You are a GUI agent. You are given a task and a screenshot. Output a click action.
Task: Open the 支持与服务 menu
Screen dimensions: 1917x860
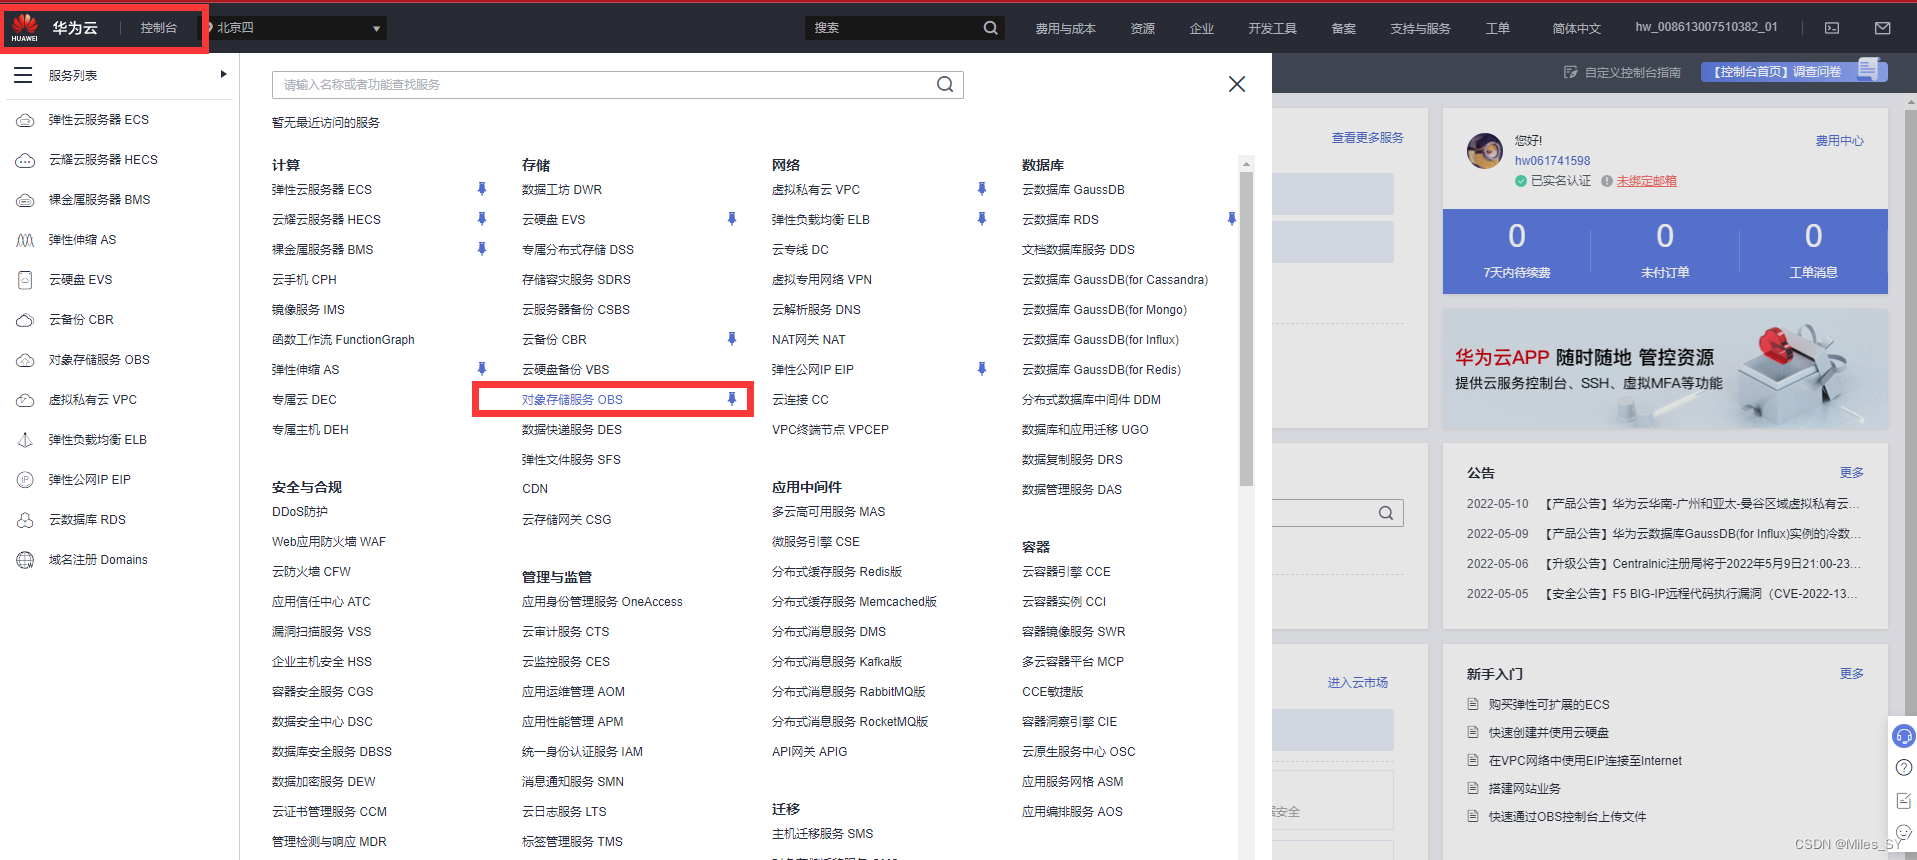point(1420,28)
